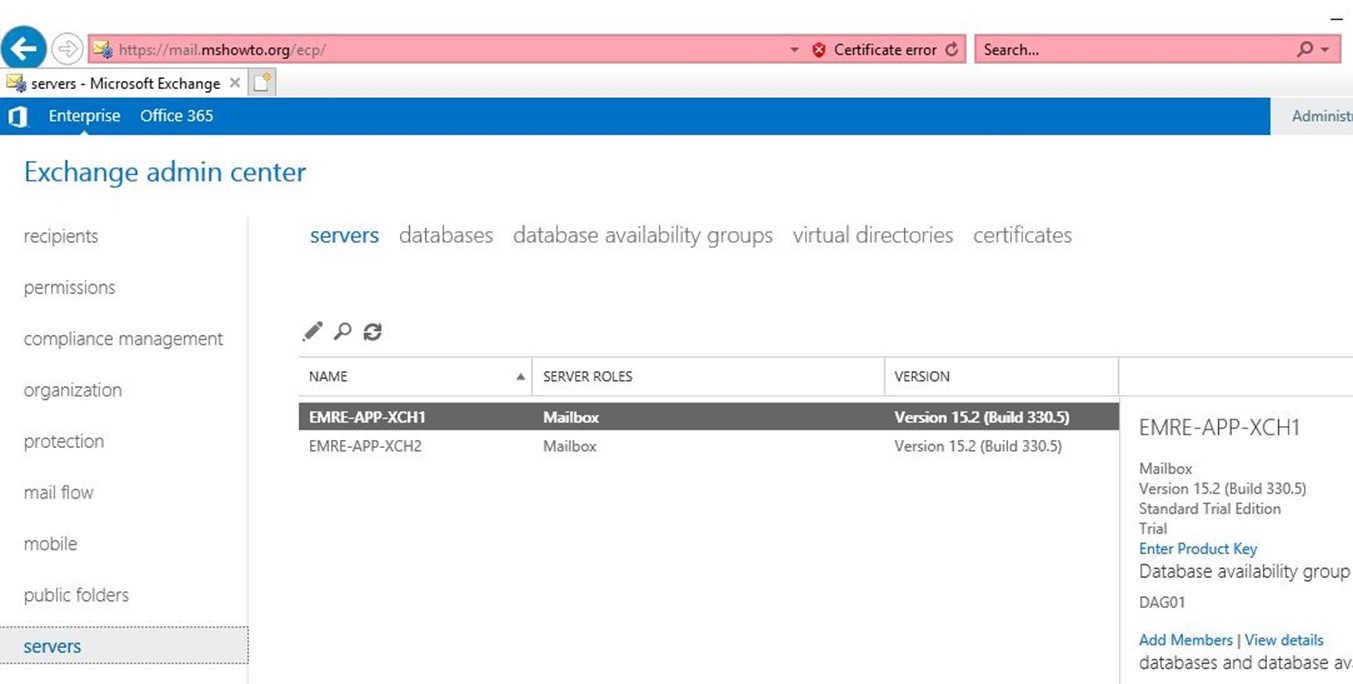Screen dimensions: 1353x684
Task: Click the version cell for EMRE-APP-XCH2
Action: click(x=978, y=446)
